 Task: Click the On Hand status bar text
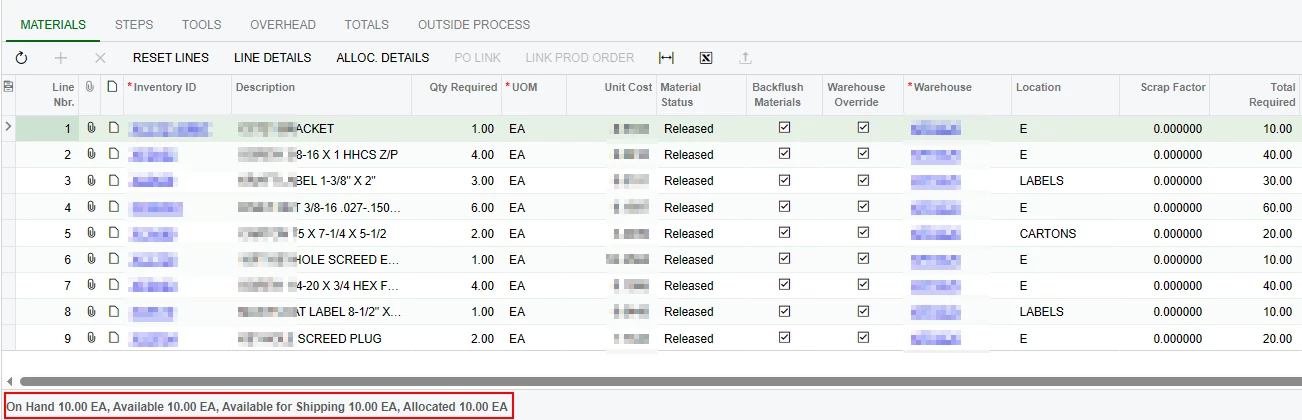point(258,407)
